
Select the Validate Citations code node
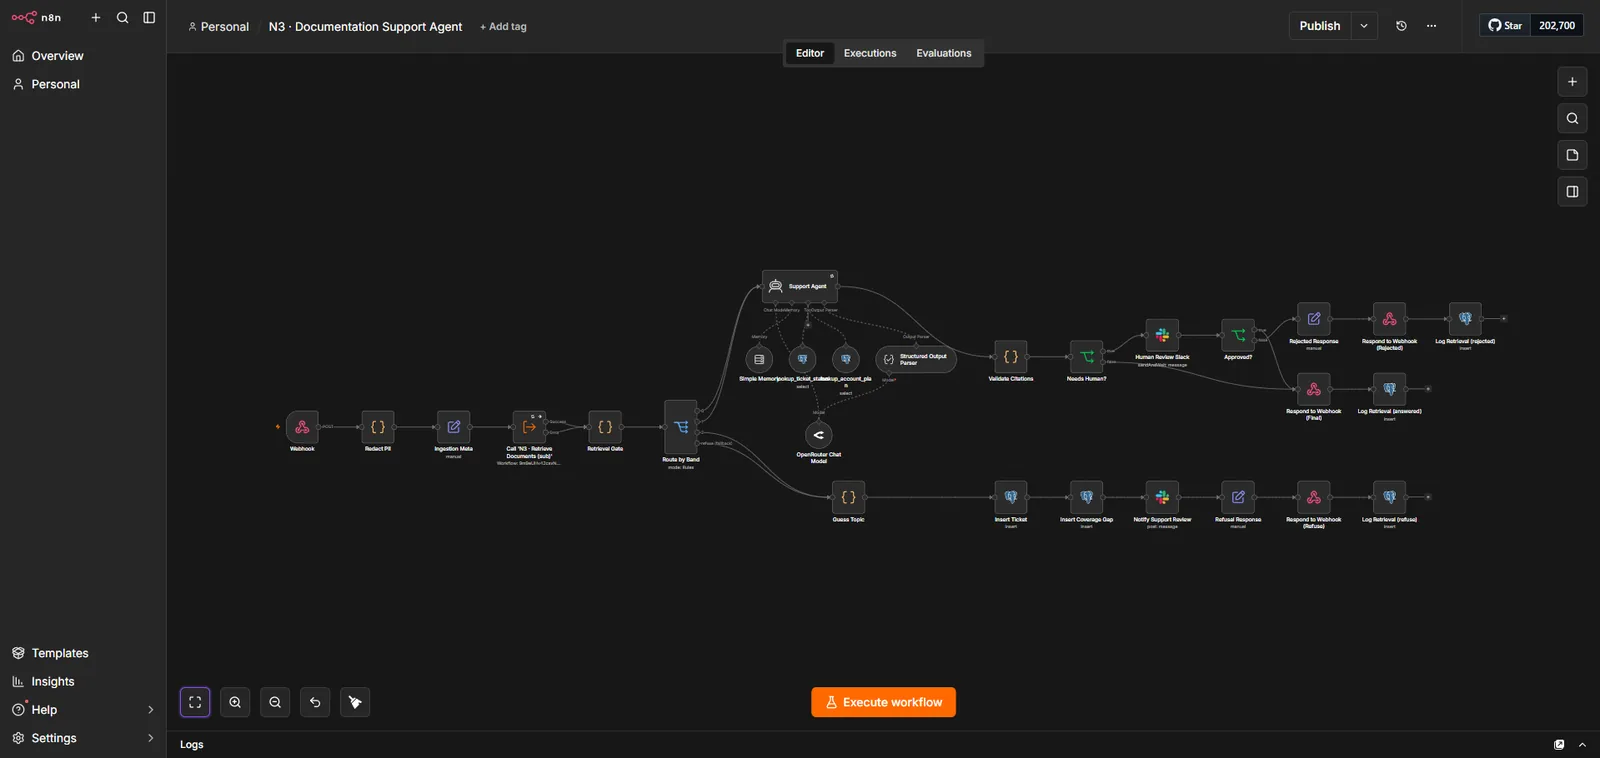1011,357
